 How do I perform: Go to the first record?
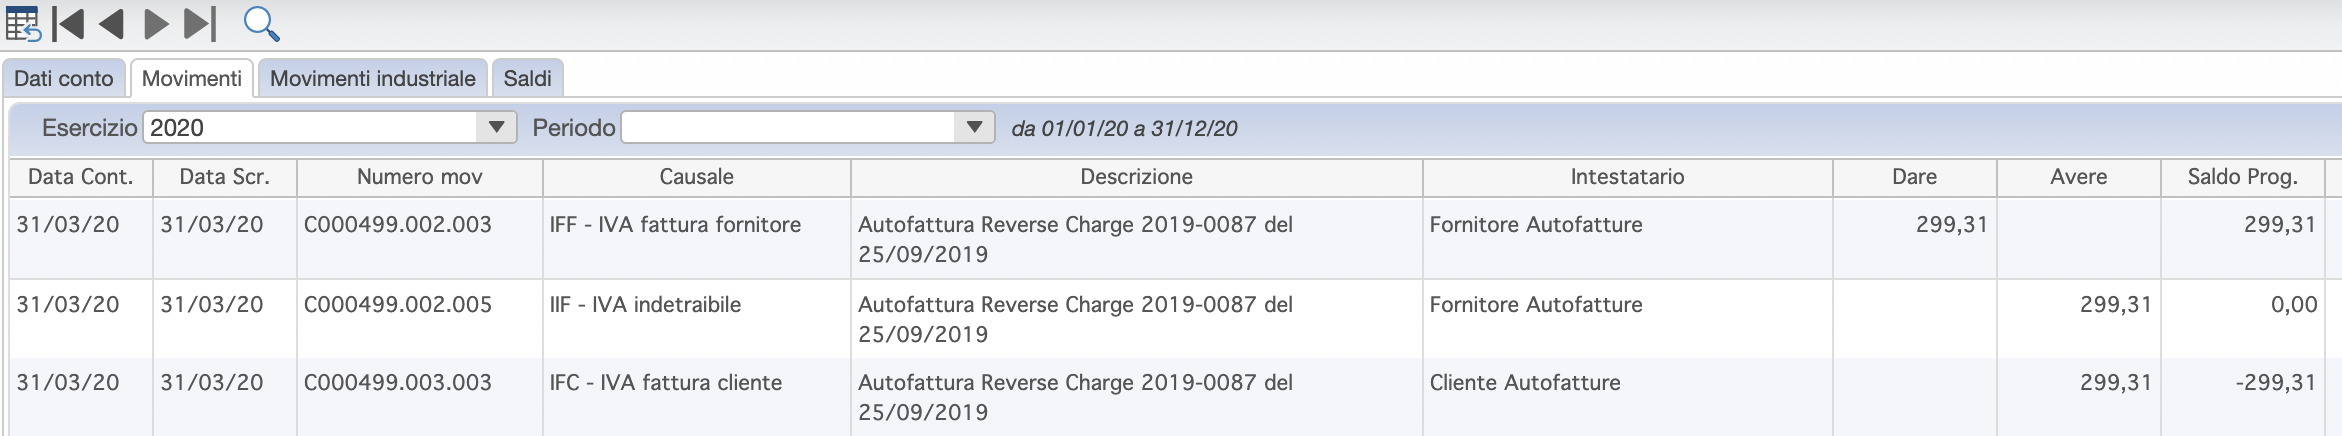coord(68,24)
